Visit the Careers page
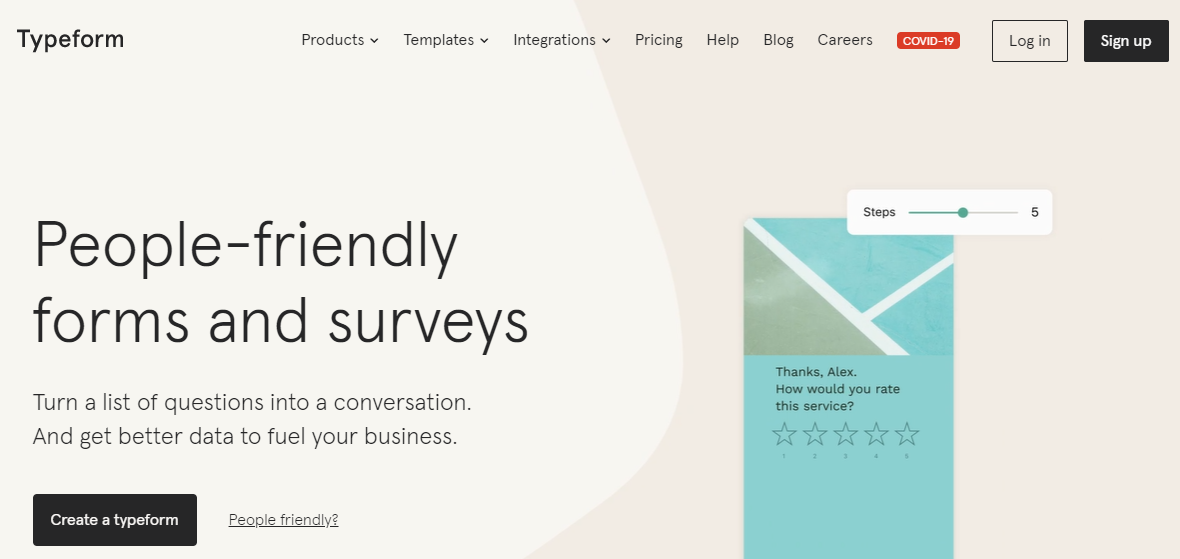This screenshot has width=1180, height=559. point(845,40)
